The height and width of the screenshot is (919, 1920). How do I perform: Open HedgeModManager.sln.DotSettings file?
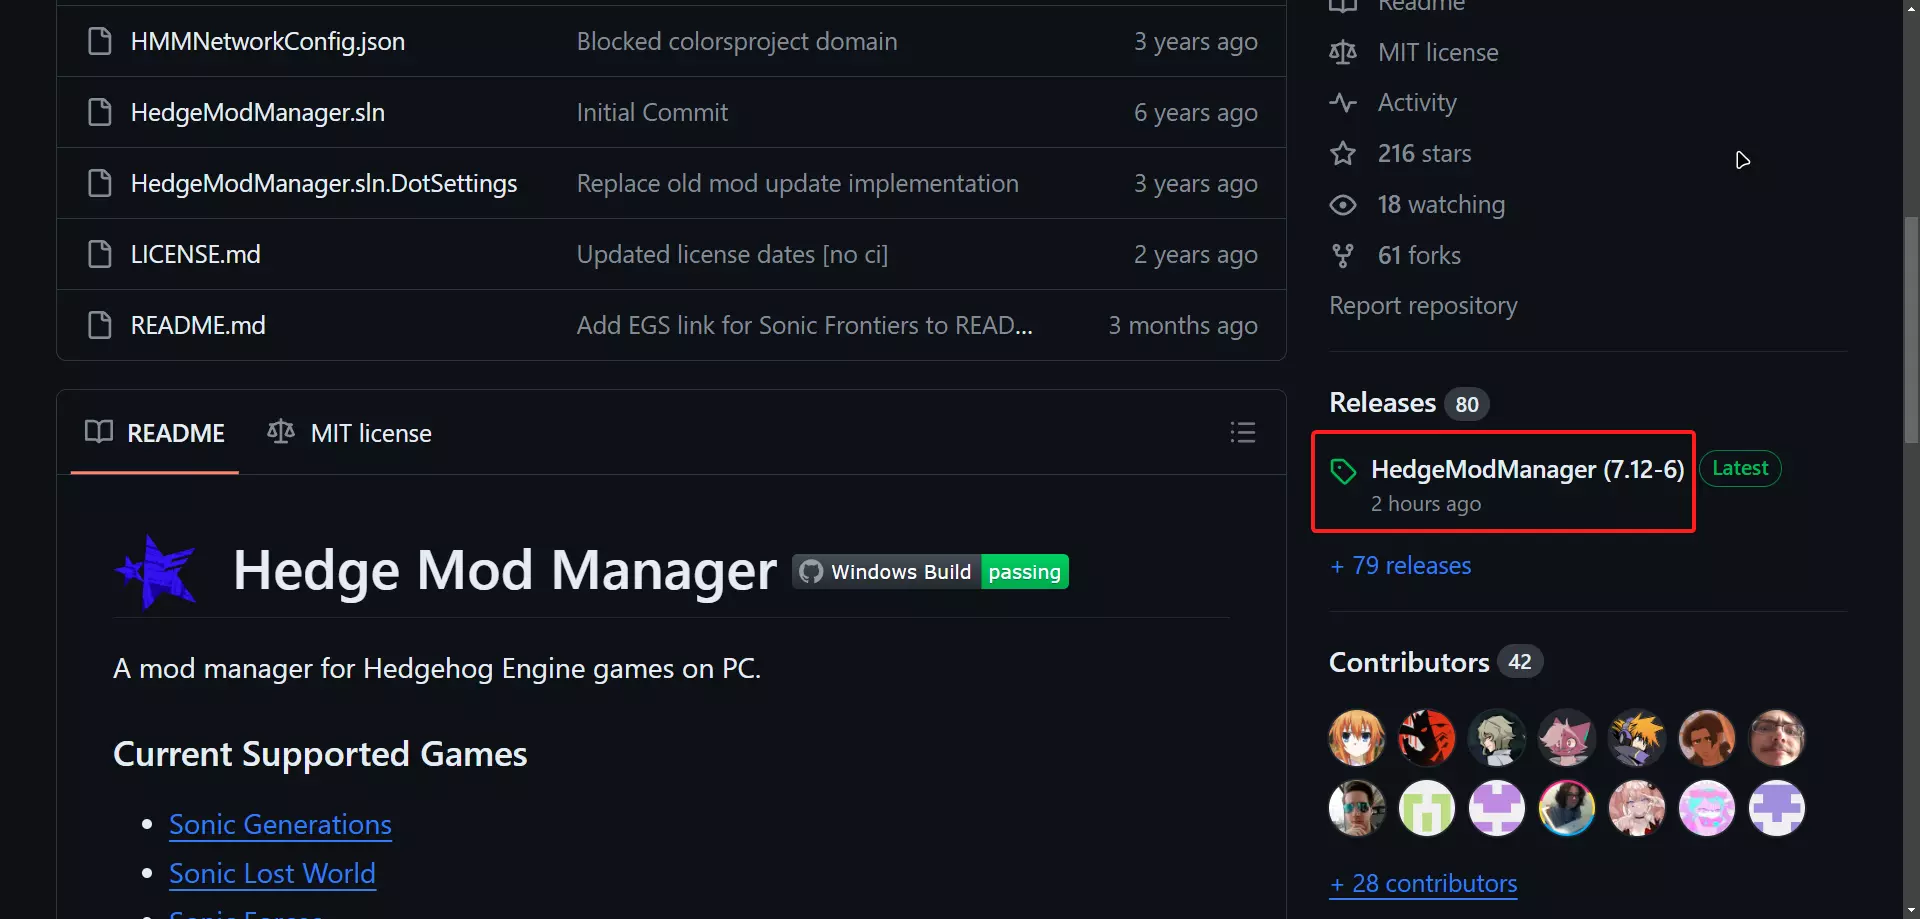click(324, 183)
